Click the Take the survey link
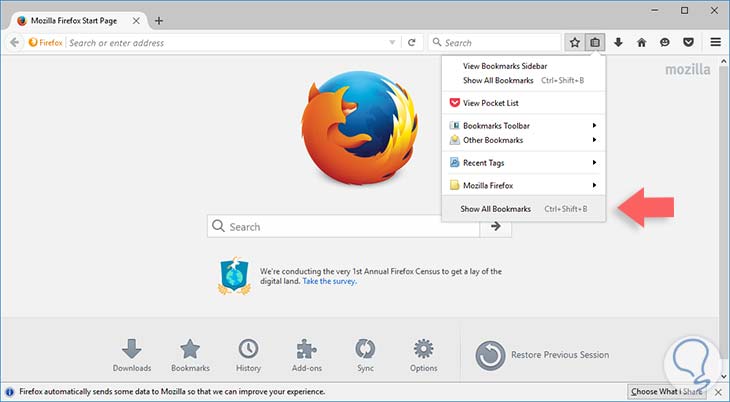The image size is (730, 402). [329, 281]
